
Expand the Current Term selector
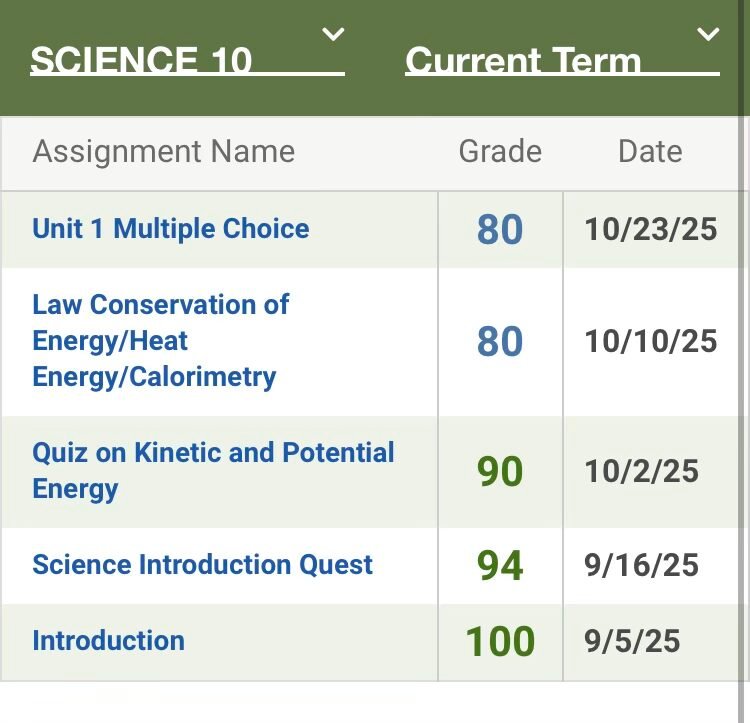pos(523,60)
